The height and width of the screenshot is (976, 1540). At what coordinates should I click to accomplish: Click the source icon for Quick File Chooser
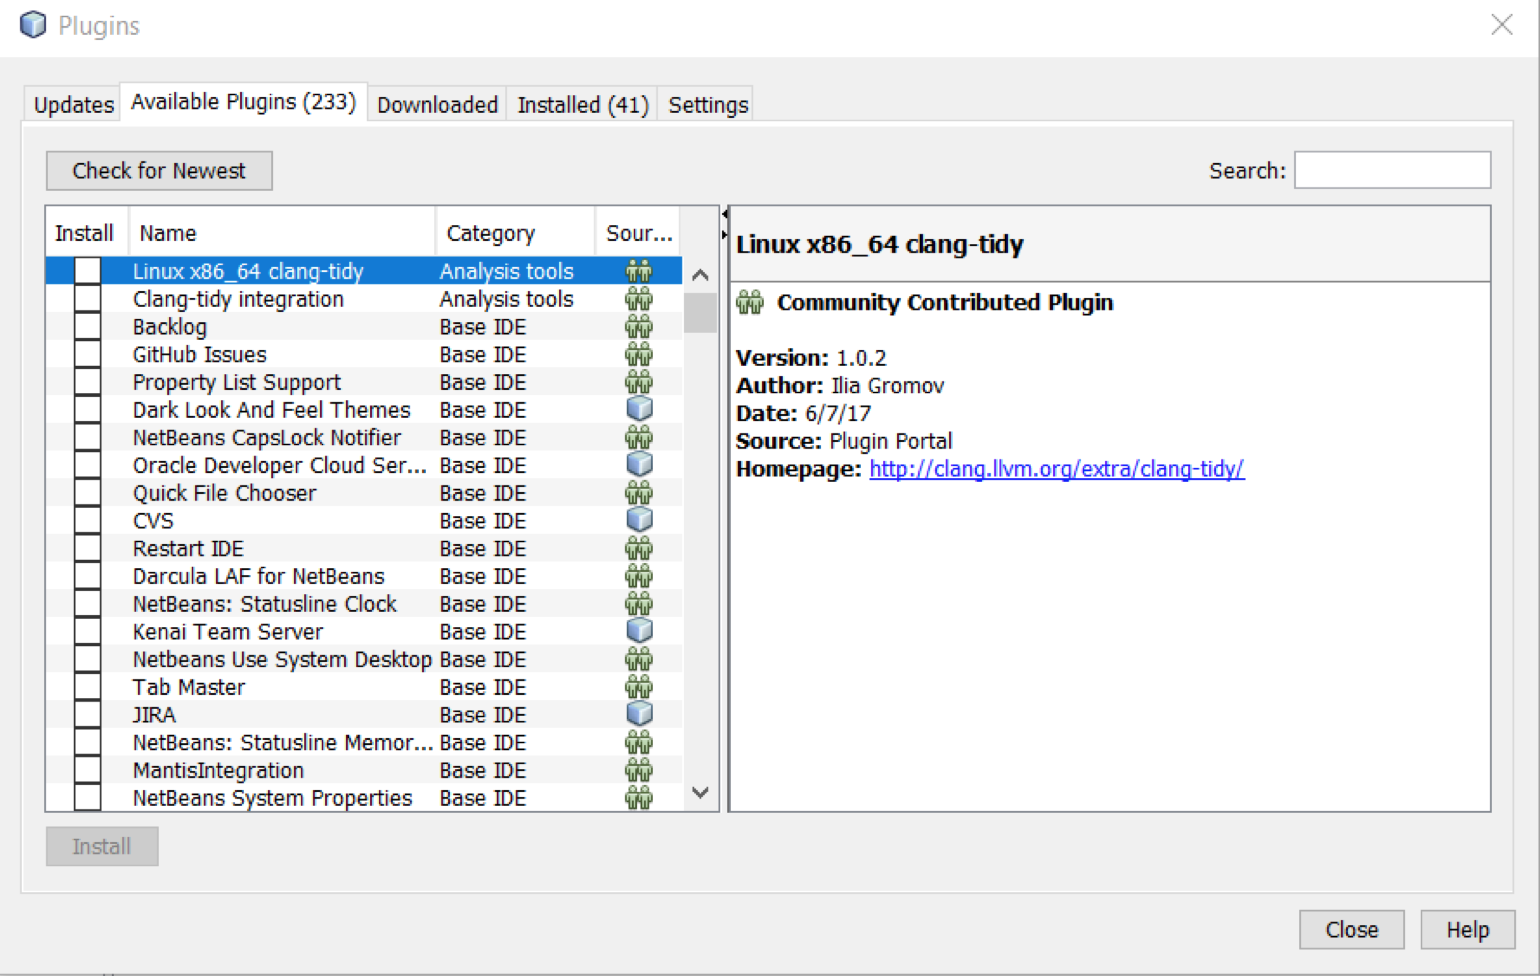[639, 493]
